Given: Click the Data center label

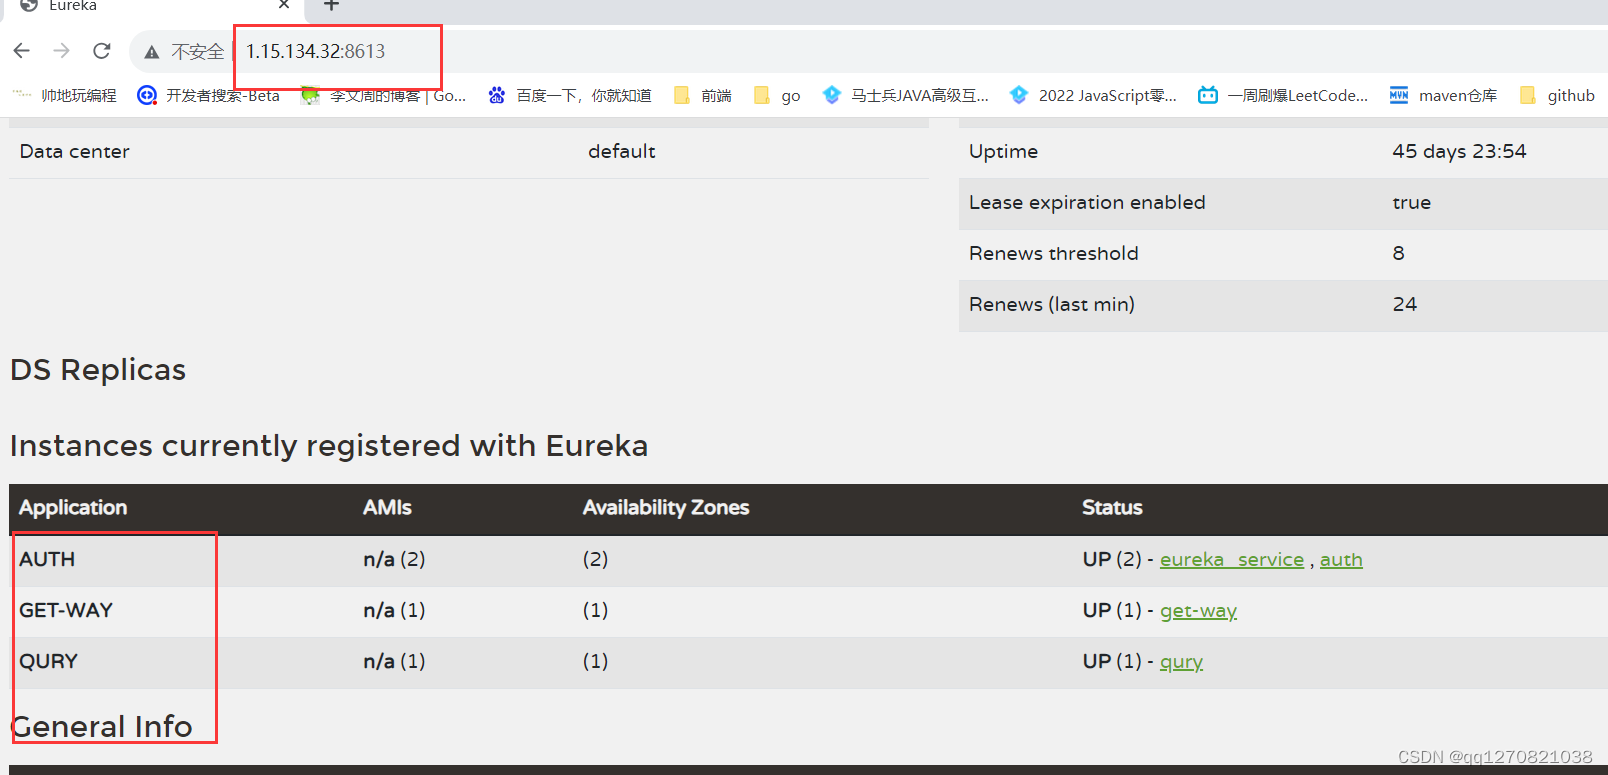Looking at the screenshot, I should [x=74, y=152].
